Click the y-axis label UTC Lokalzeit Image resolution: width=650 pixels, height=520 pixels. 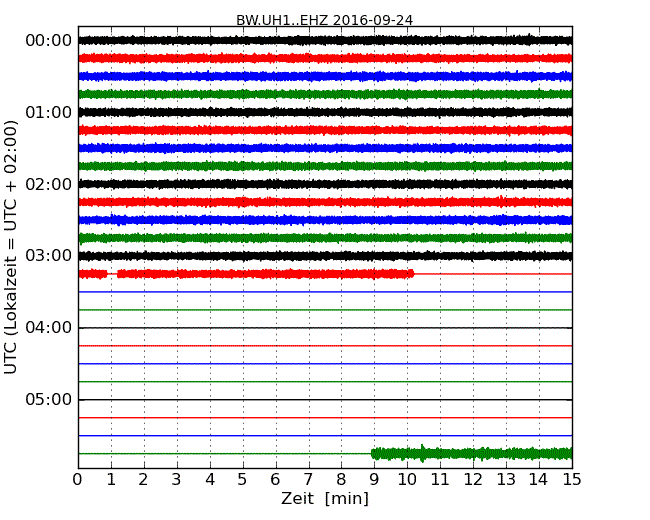[x=12, y=247]
